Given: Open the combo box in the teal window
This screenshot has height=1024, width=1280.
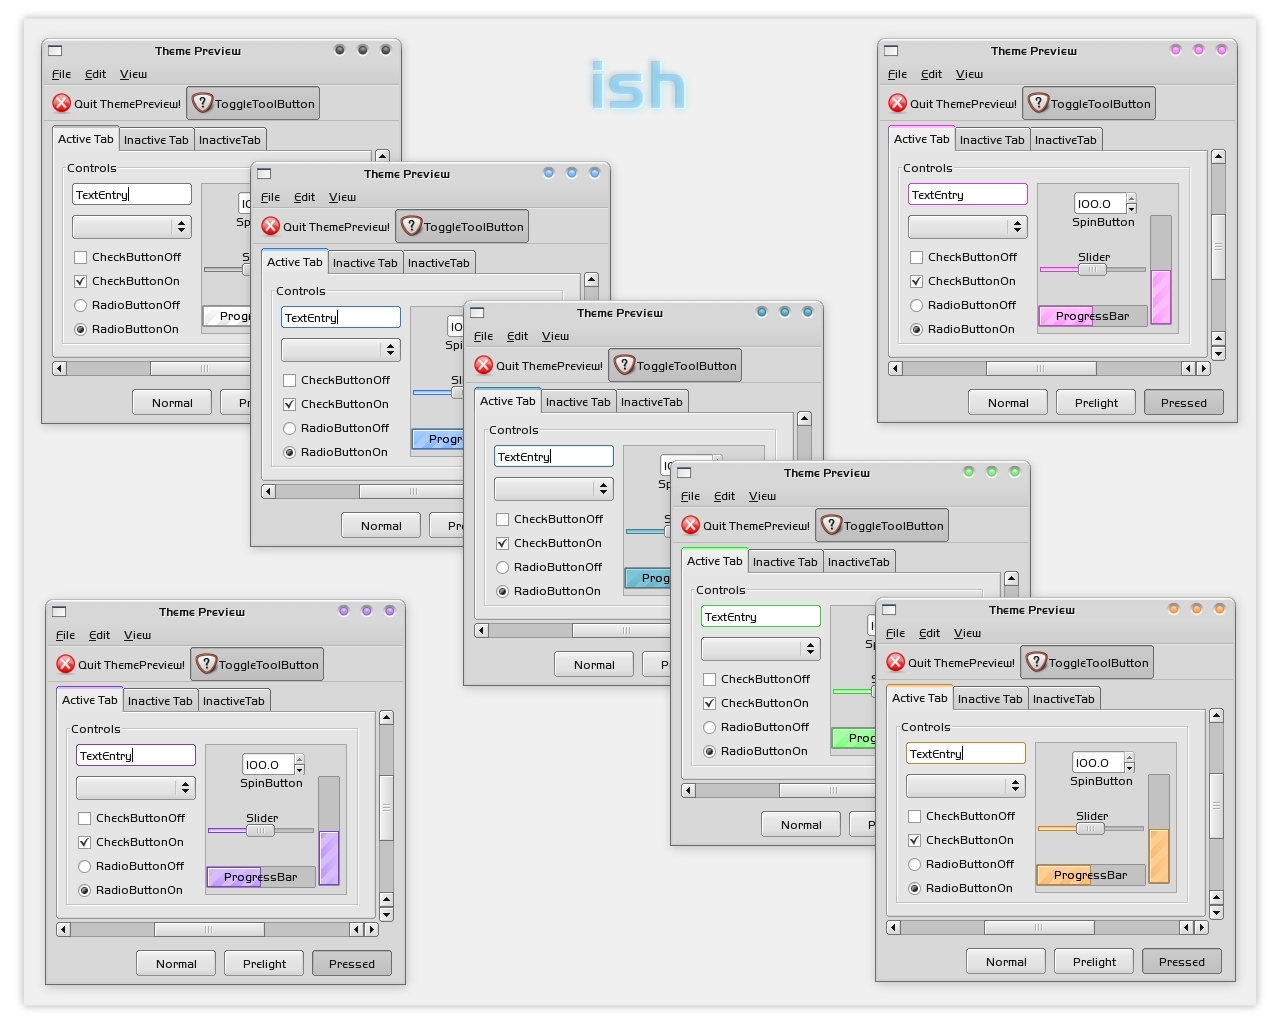Looking at the screenshot, I should click(x=554, y=489).
